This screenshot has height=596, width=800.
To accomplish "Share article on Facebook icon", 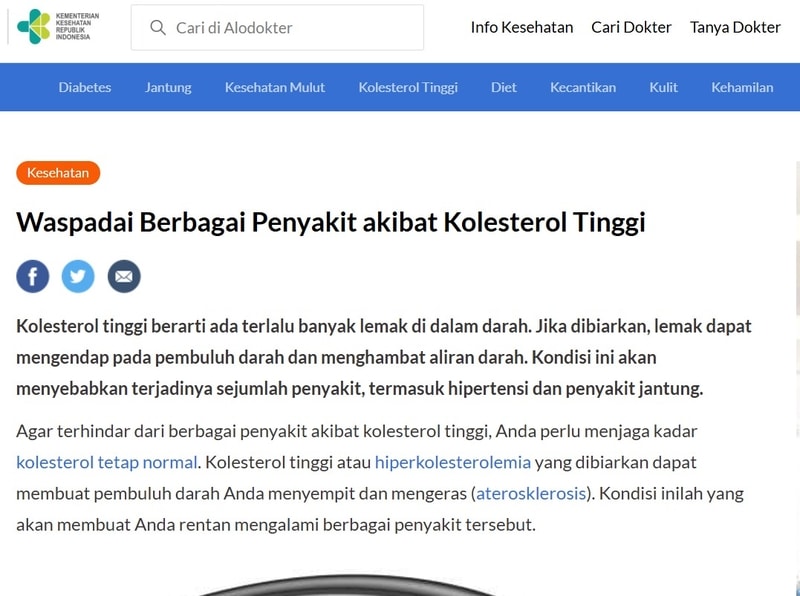I will click(x=33, y=277).
